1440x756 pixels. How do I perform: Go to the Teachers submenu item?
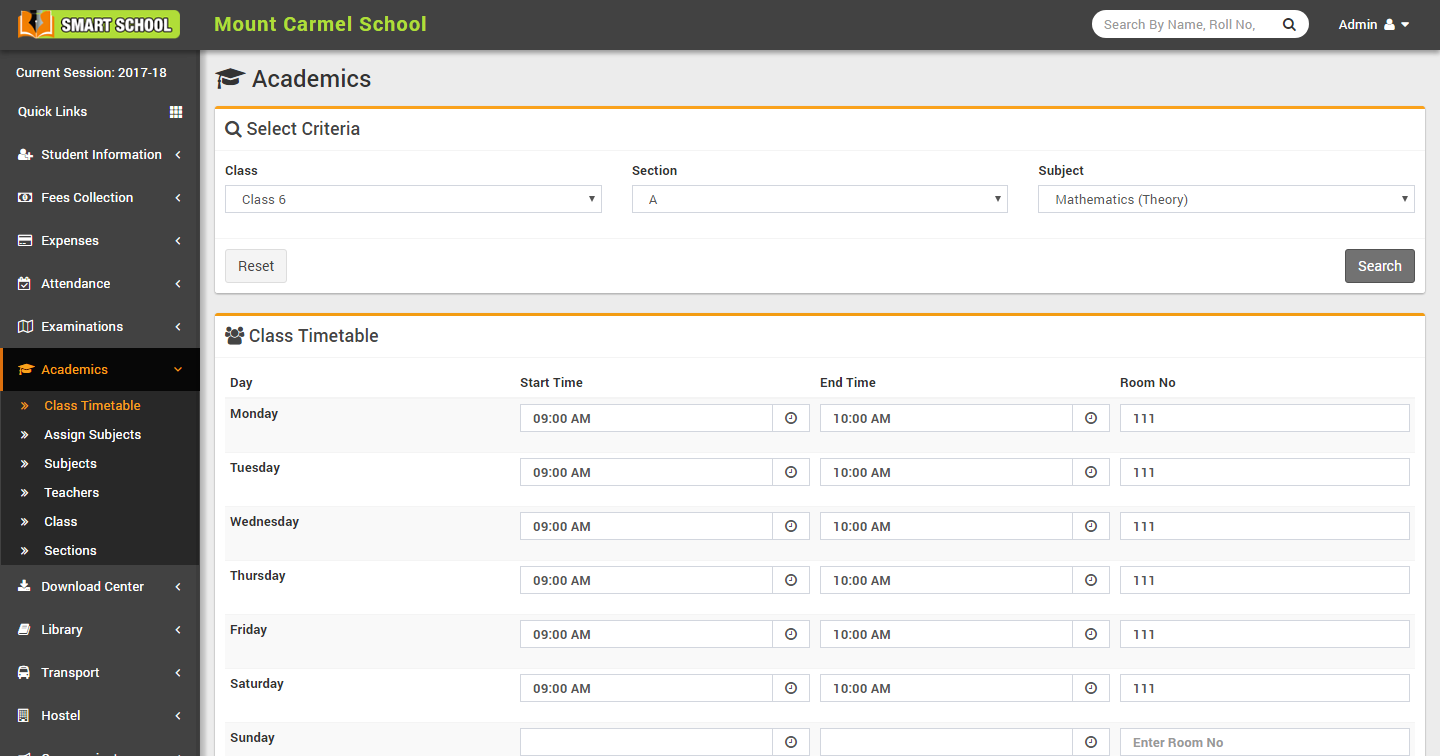[x=71, y=493]
